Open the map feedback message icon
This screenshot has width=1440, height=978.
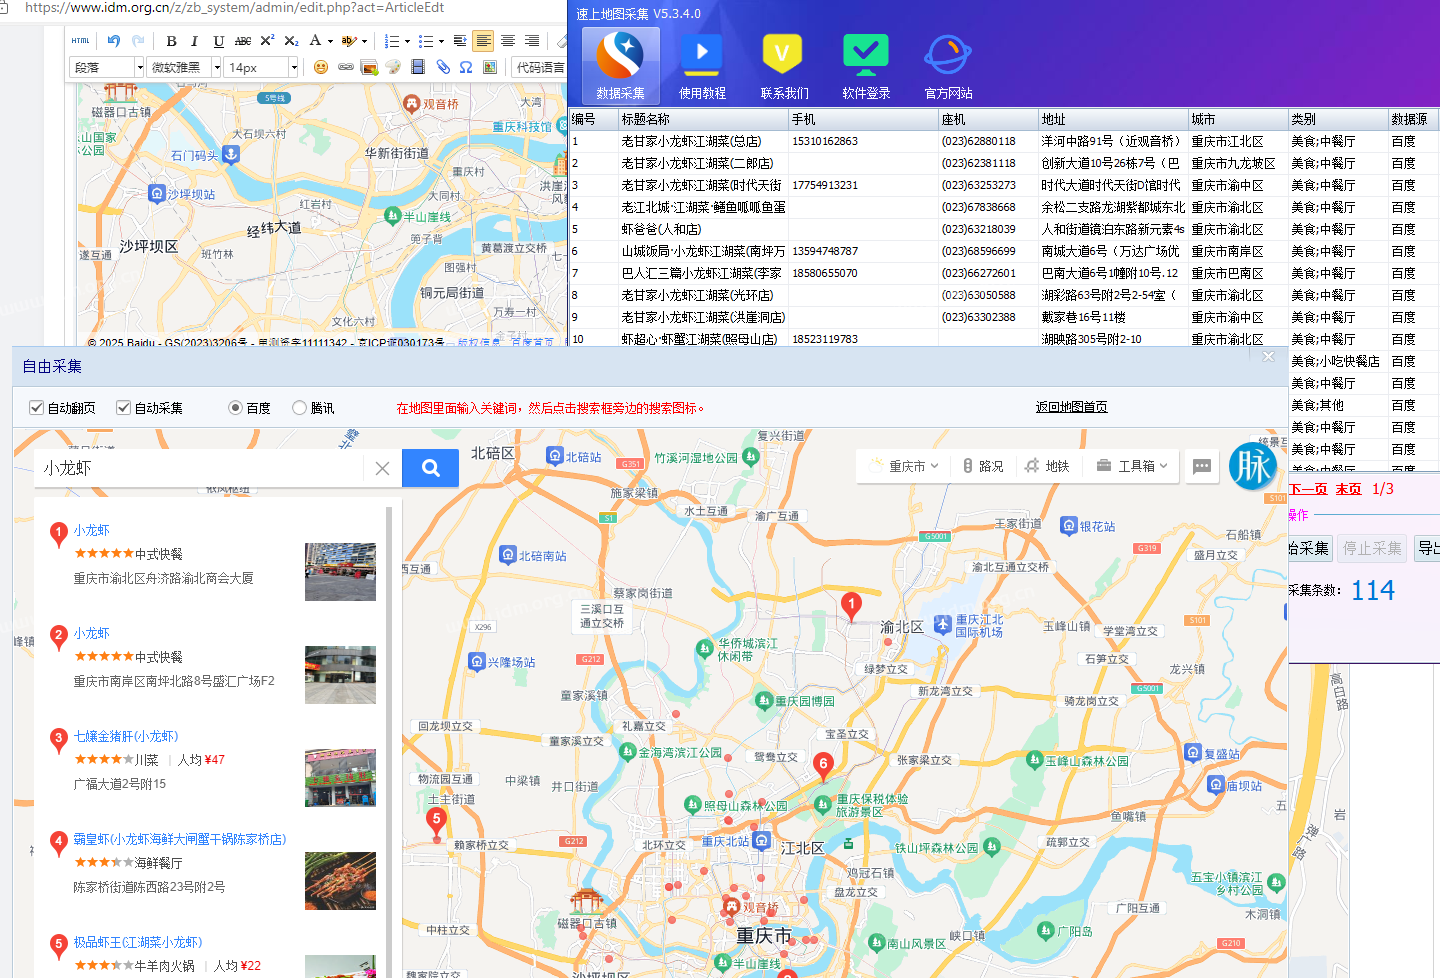click(1202, 466)
